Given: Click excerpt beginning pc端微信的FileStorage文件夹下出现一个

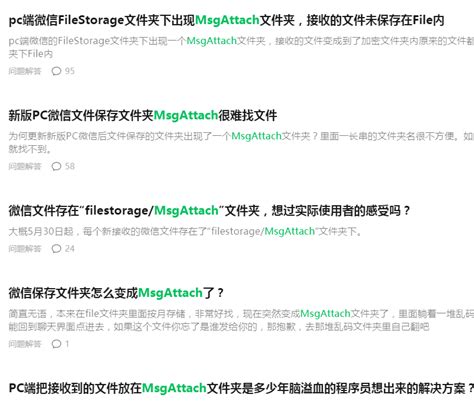Looking at the screenshot, I should tap(241, 47).
